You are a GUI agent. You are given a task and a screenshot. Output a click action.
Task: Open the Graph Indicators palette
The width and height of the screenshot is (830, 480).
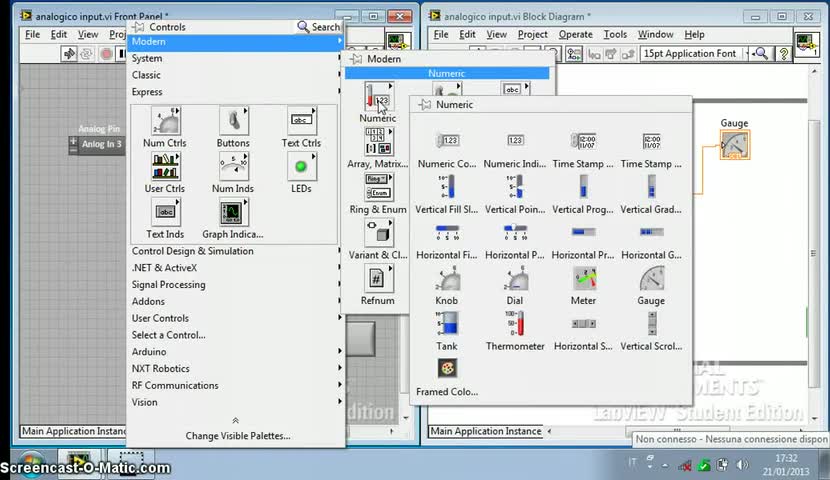(232, 212)
